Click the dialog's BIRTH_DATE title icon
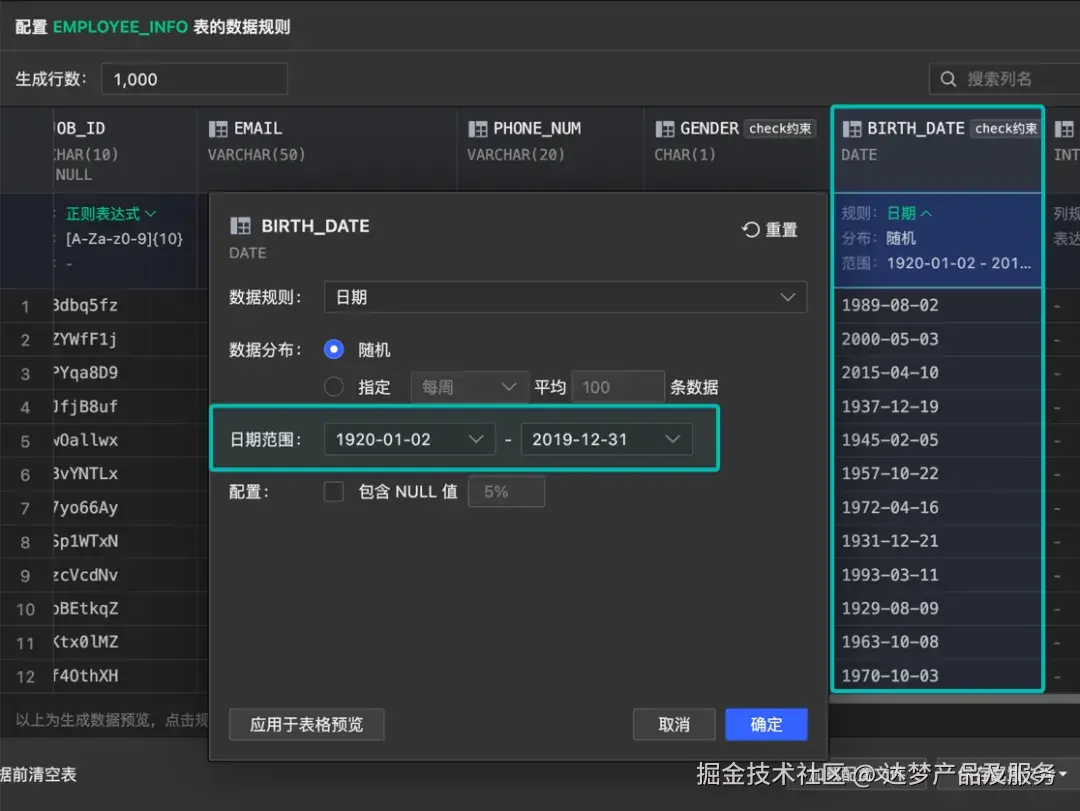Viewport: 1080px width, 811px height. coord(240,226)
